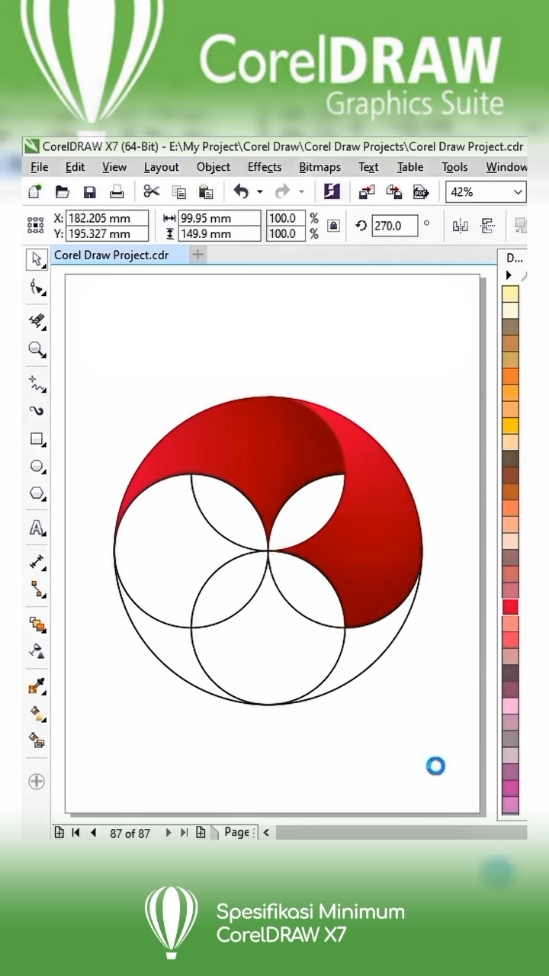Select the Rectangle tool
Image resolution: width=549 pixels, height=976 pixels.
click(37, 439)
